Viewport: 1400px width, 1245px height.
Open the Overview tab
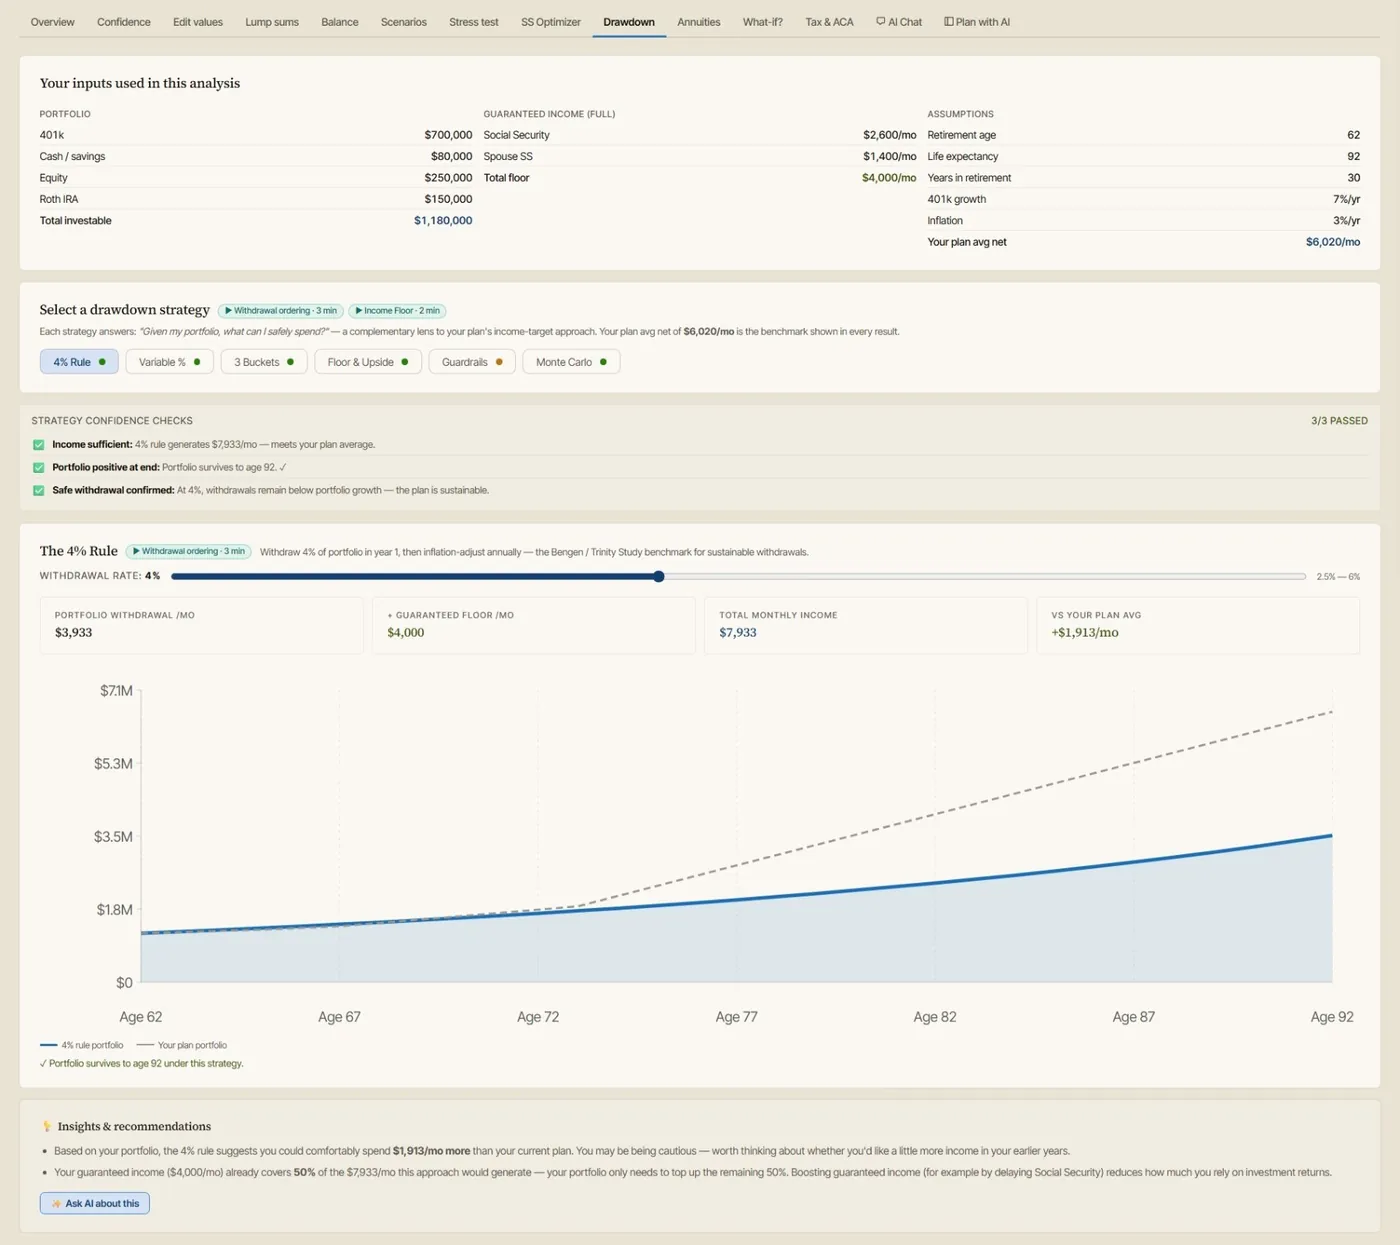pos(52,22)
